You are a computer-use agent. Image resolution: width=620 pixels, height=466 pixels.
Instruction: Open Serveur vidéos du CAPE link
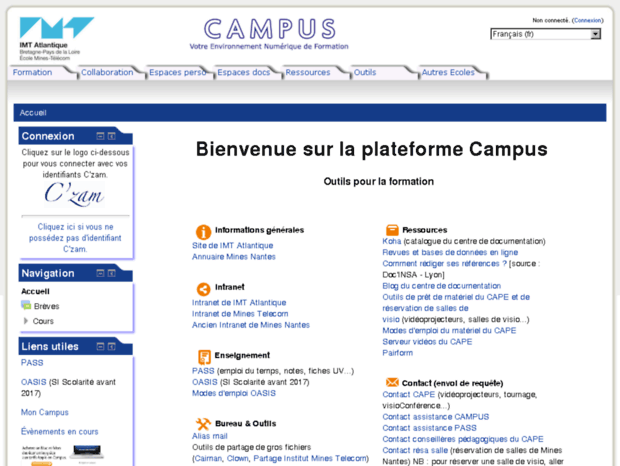click(427, 341)
